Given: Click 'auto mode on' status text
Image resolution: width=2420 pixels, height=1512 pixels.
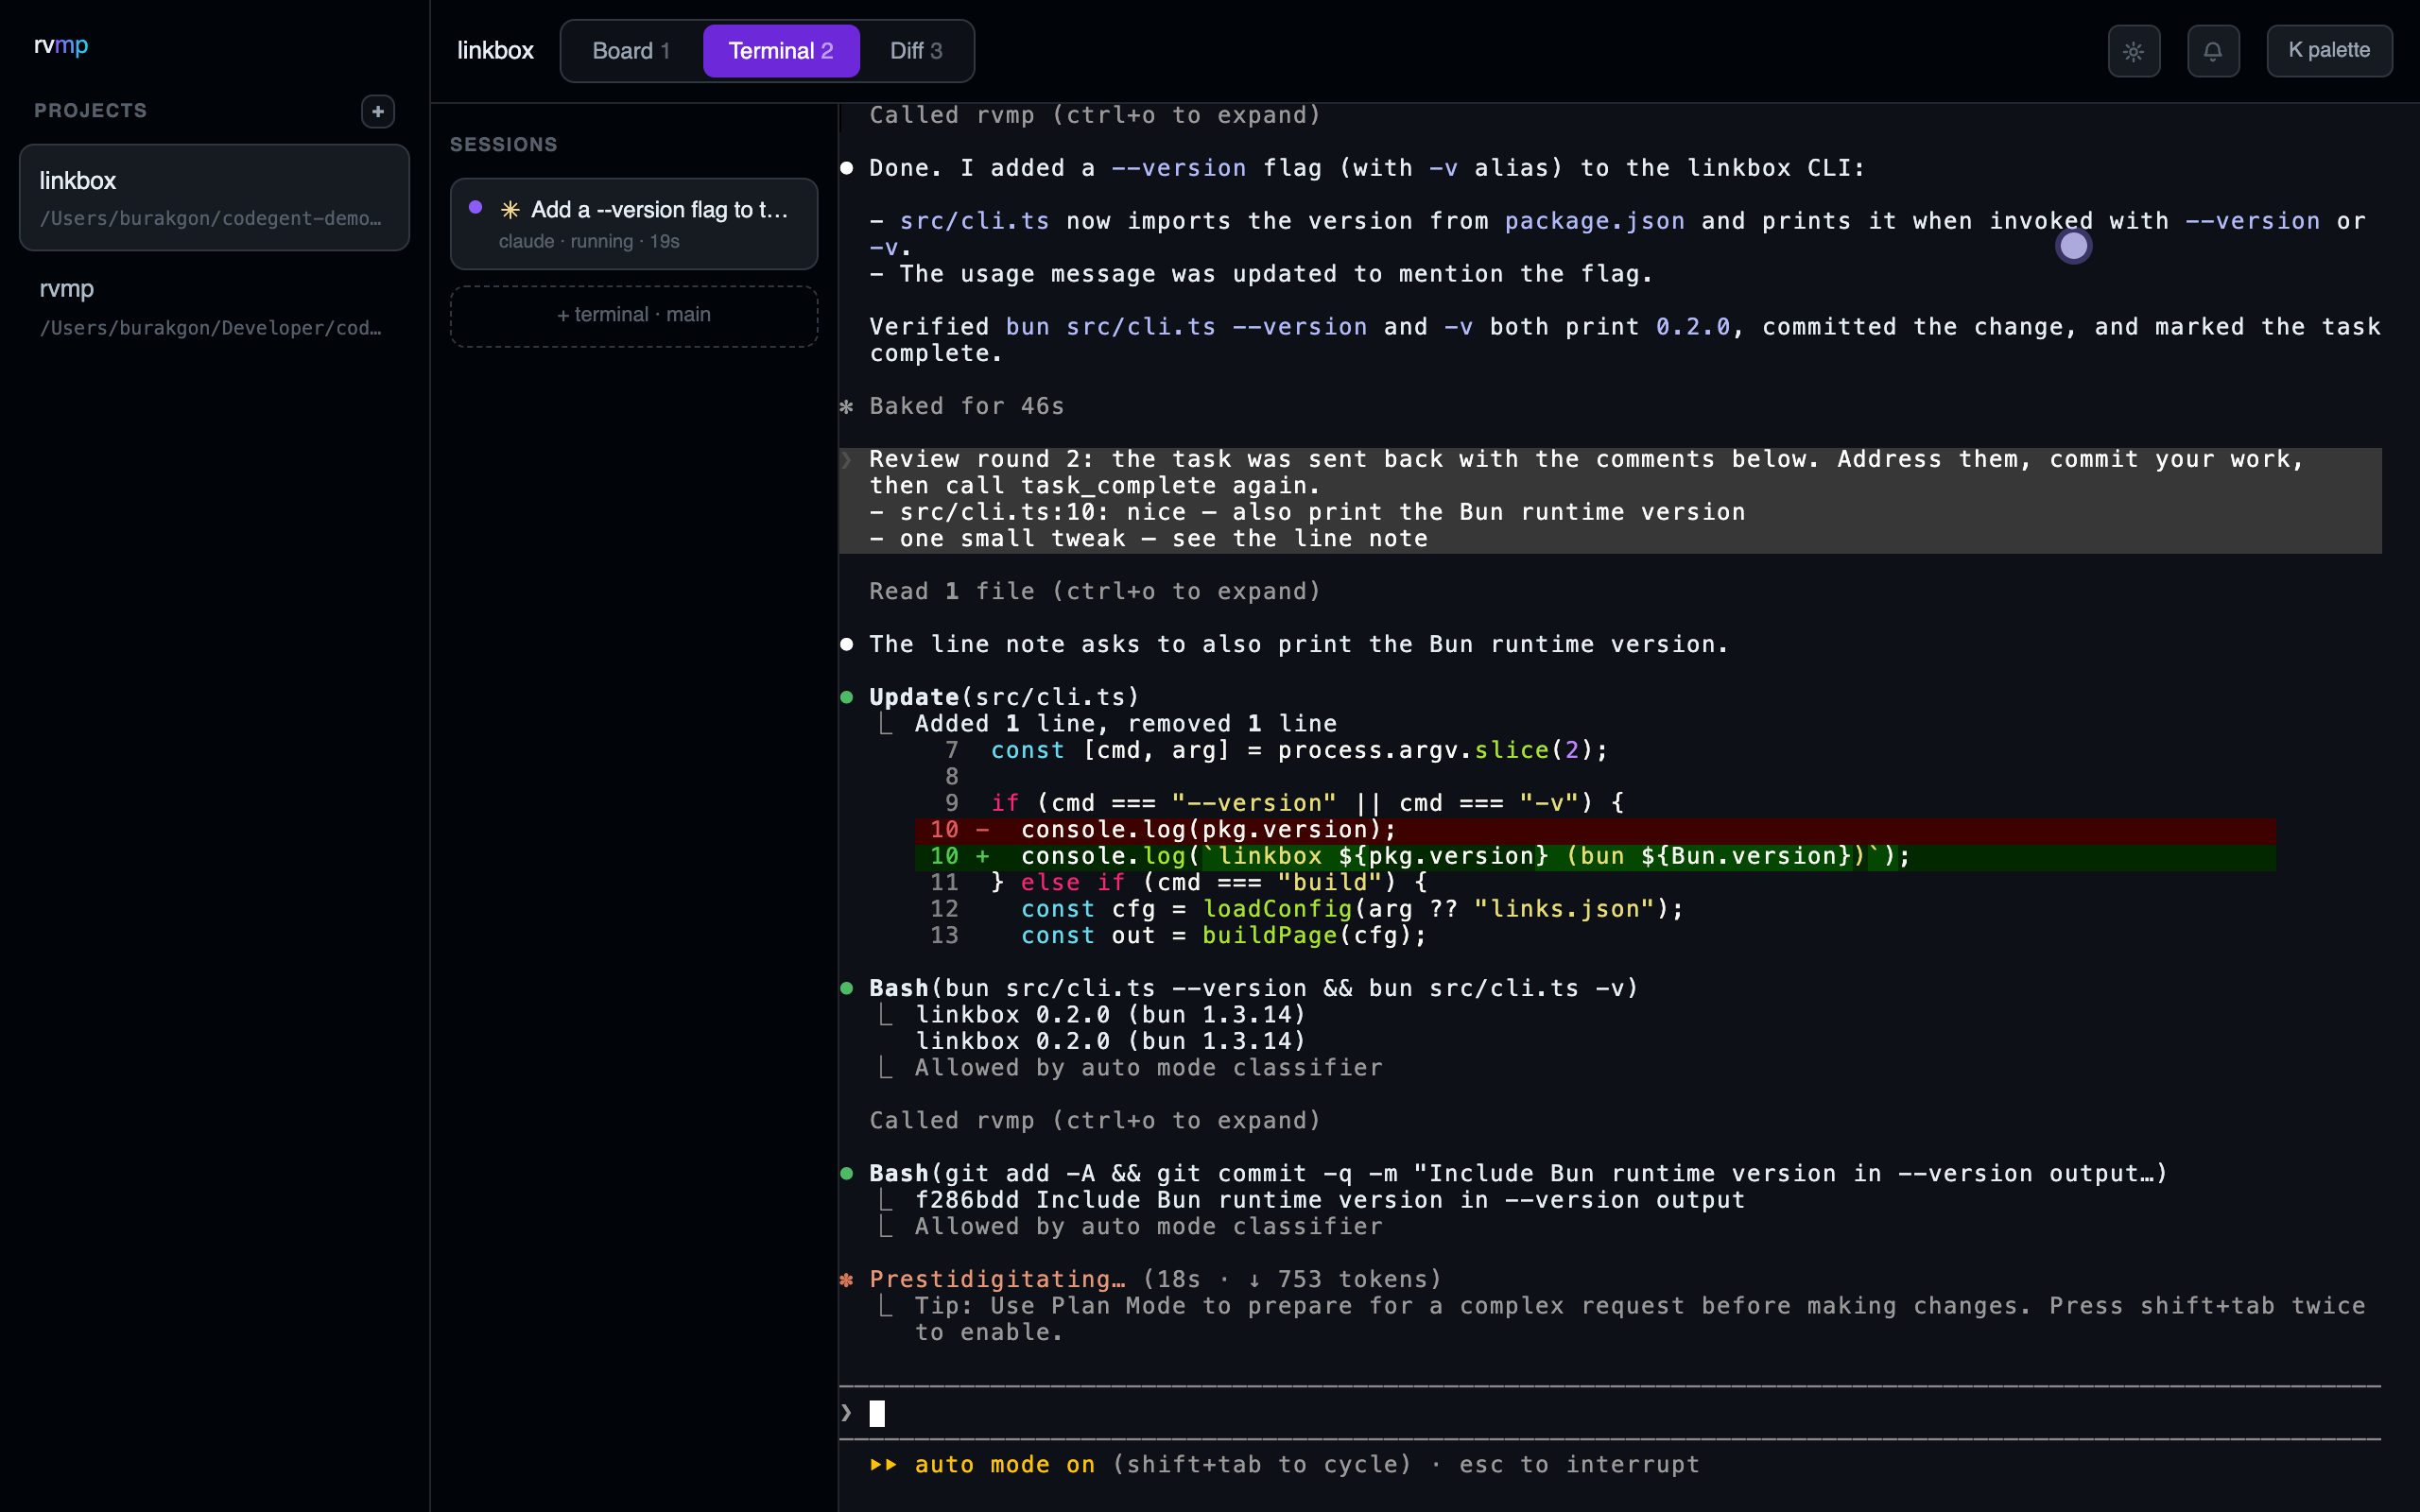Looking at the screenshot, I should tap(1004, 1464).
